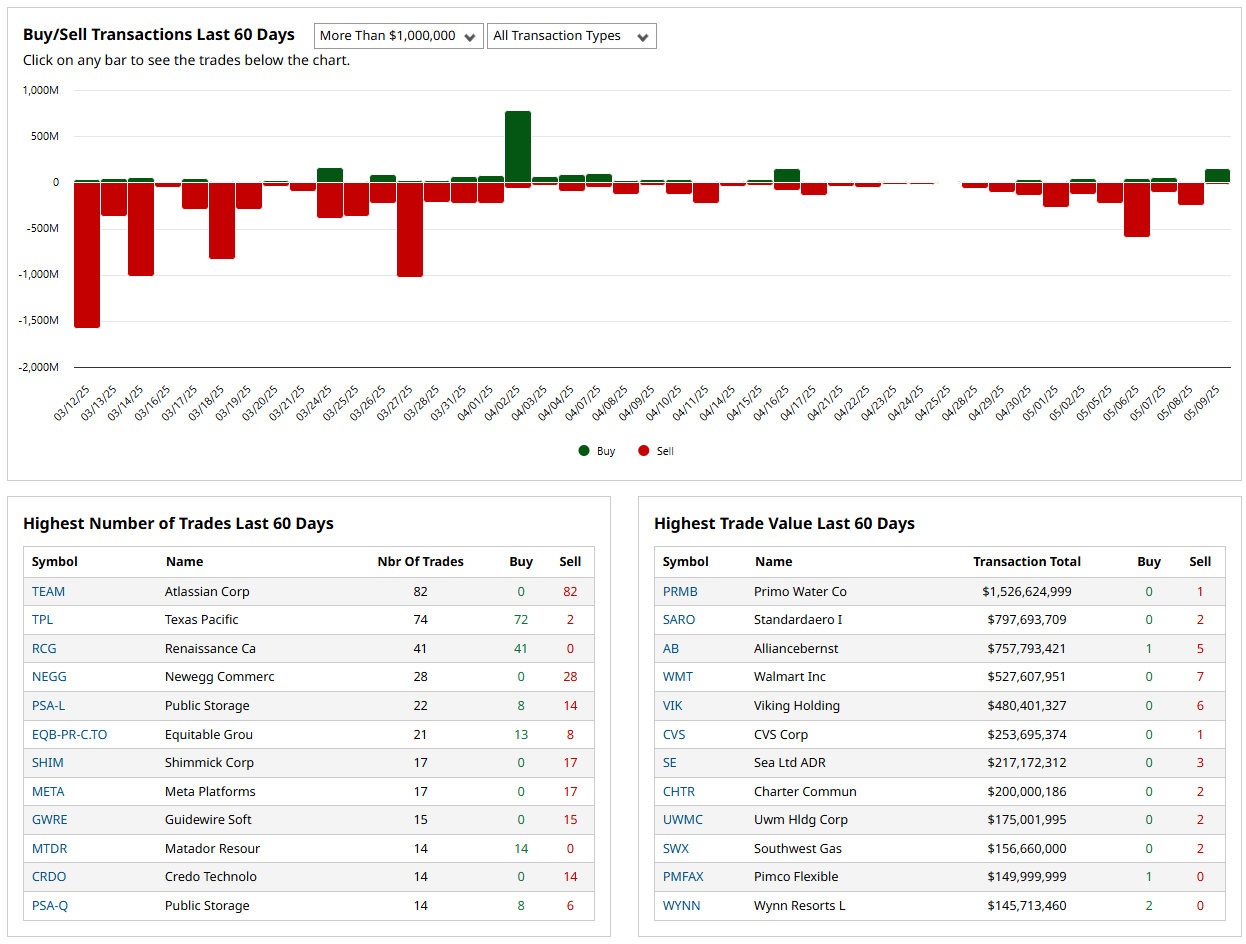Viewport: 1246px width, 944px height.
Task: Click the red sell bar for 03/18/25
Action: point(222,221)
